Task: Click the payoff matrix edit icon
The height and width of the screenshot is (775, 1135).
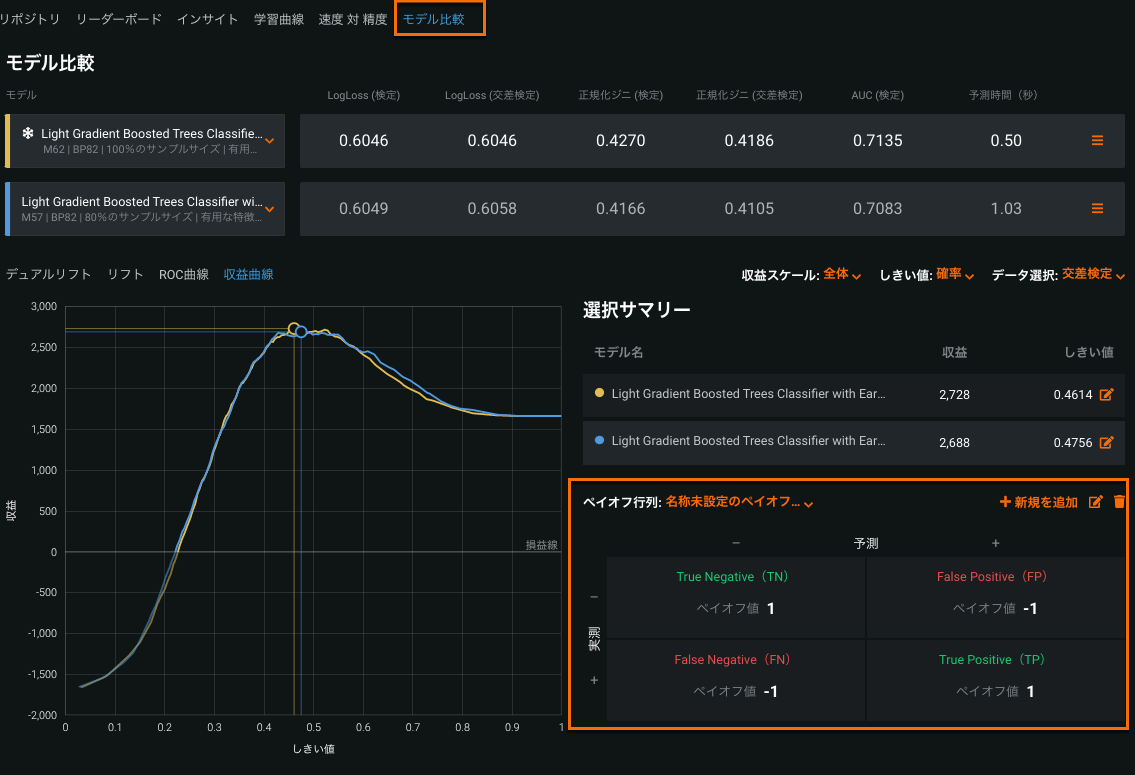Action: [x=1095, y=502]
